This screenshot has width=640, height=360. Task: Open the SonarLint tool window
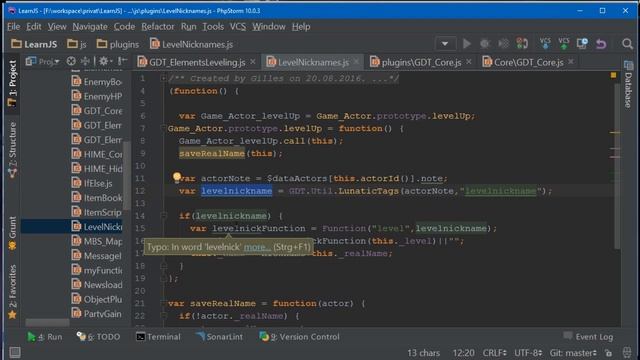(x=220, y=337)
